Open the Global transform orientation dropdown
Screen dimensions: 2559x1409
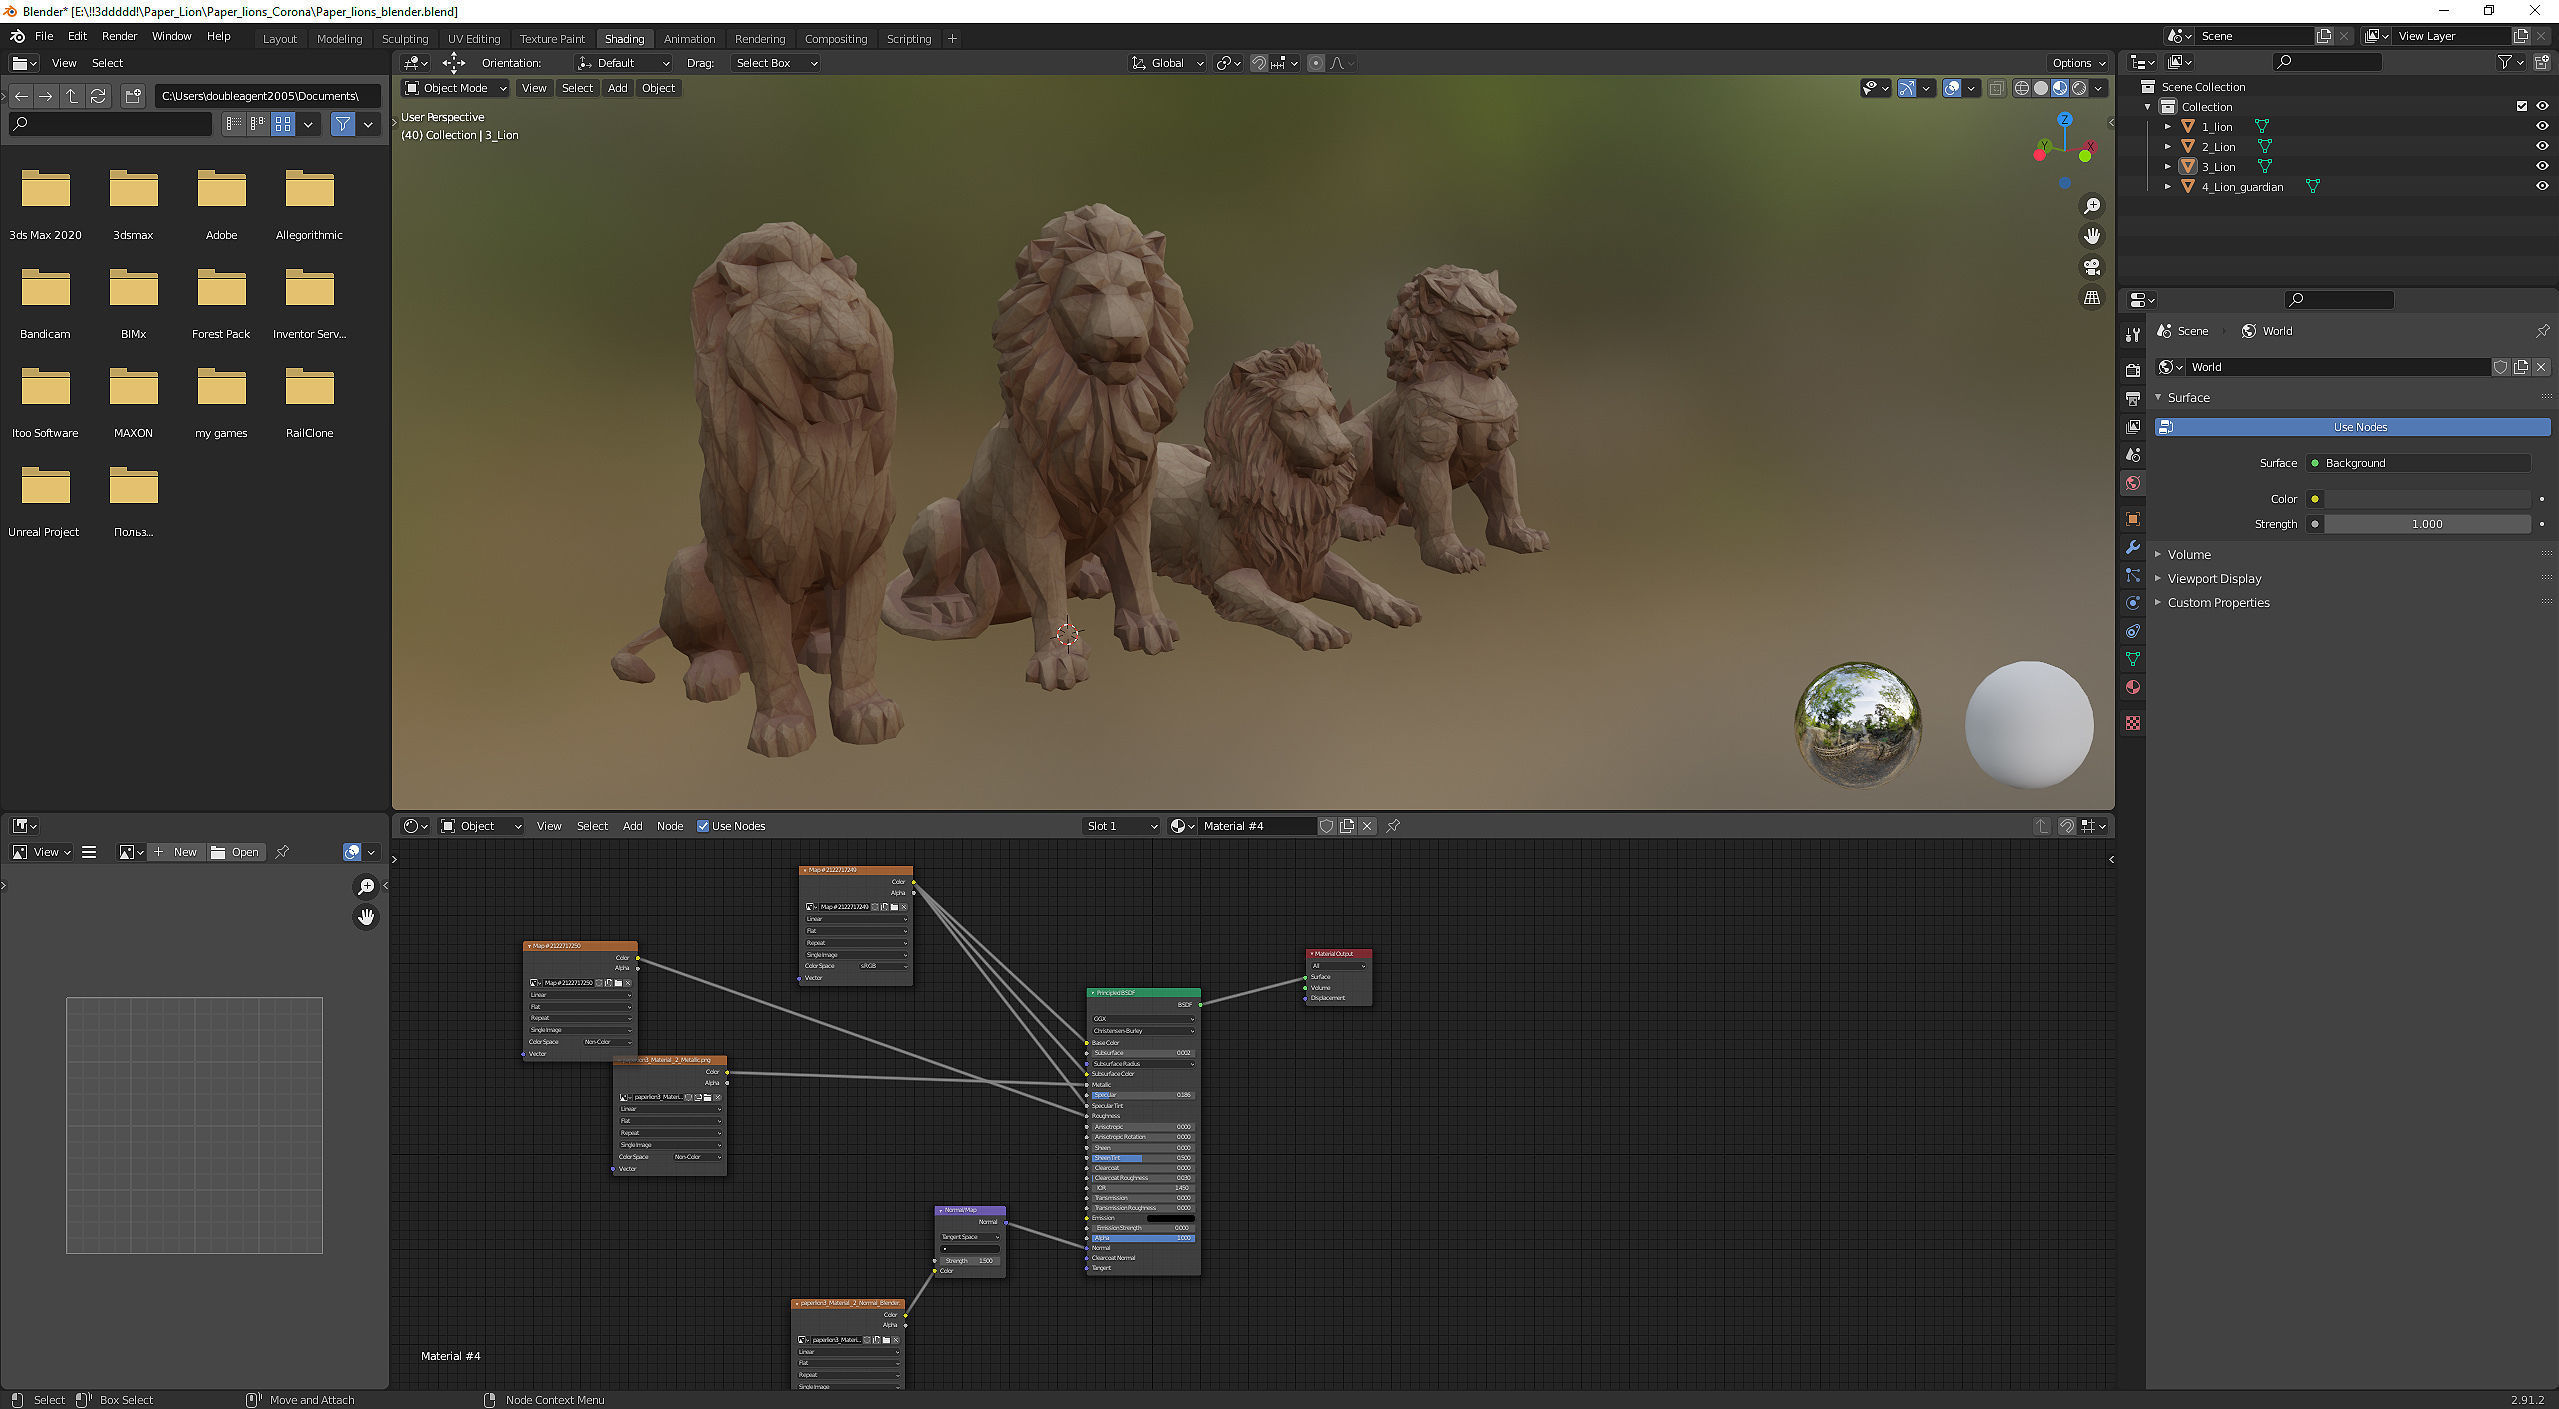(1167, 63)
